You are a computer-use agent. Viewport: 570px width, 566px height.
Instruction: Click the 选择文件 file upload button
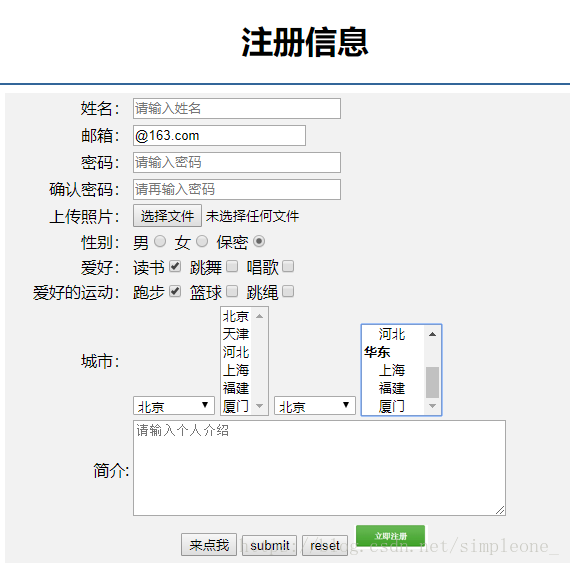point(167,216)
